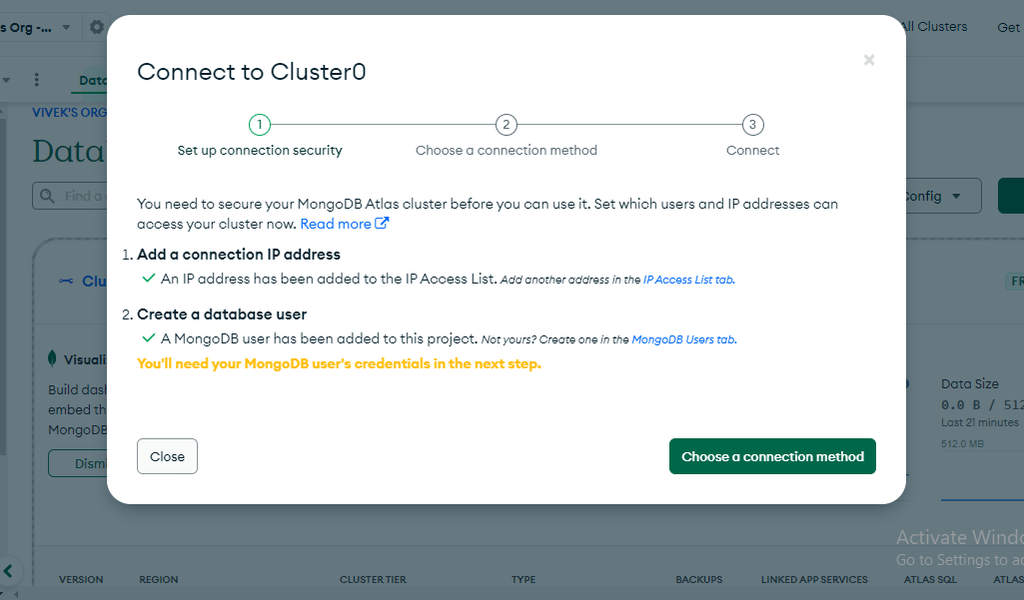Open the organization settings gear icon
Viewport: 1024px width, 600px height.
tap(97, 27)
